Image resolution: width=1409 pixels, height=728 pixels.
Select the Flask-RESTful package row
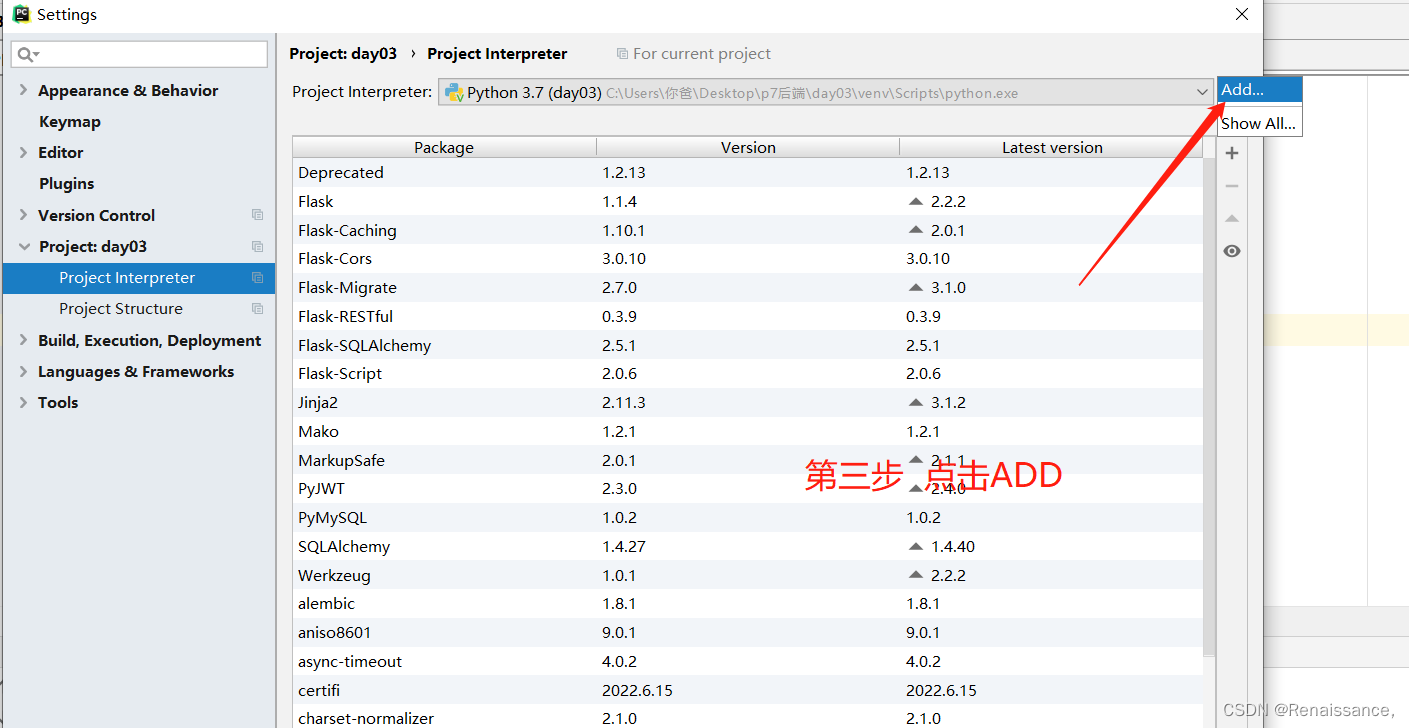click(x=748, y=316)
